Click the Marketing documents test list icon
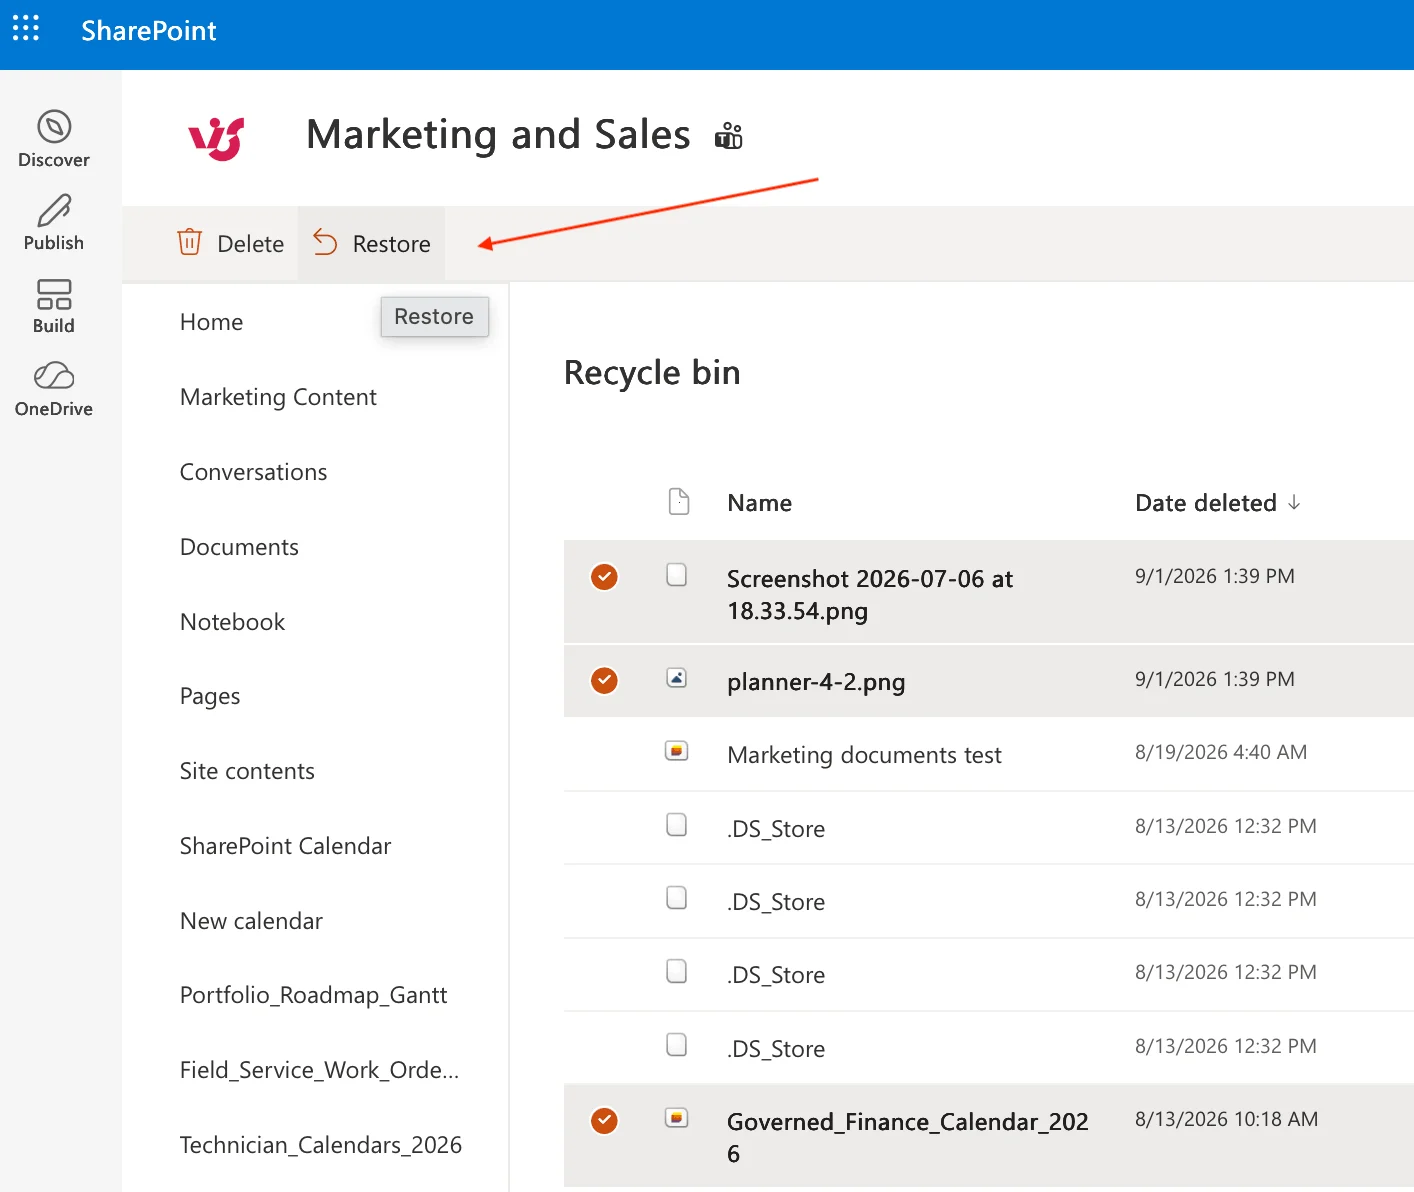This screenshot has height=1192, width=1414. [x=677, y=750]
